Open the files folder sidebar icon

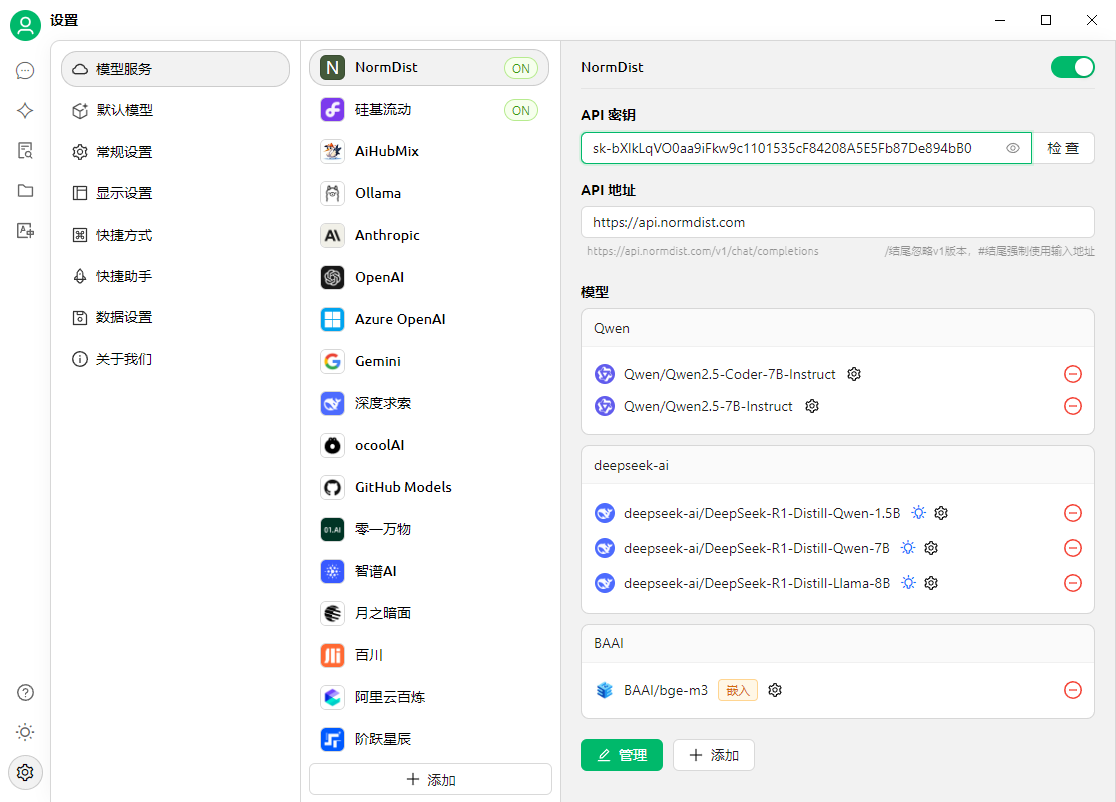pos(25,190)
